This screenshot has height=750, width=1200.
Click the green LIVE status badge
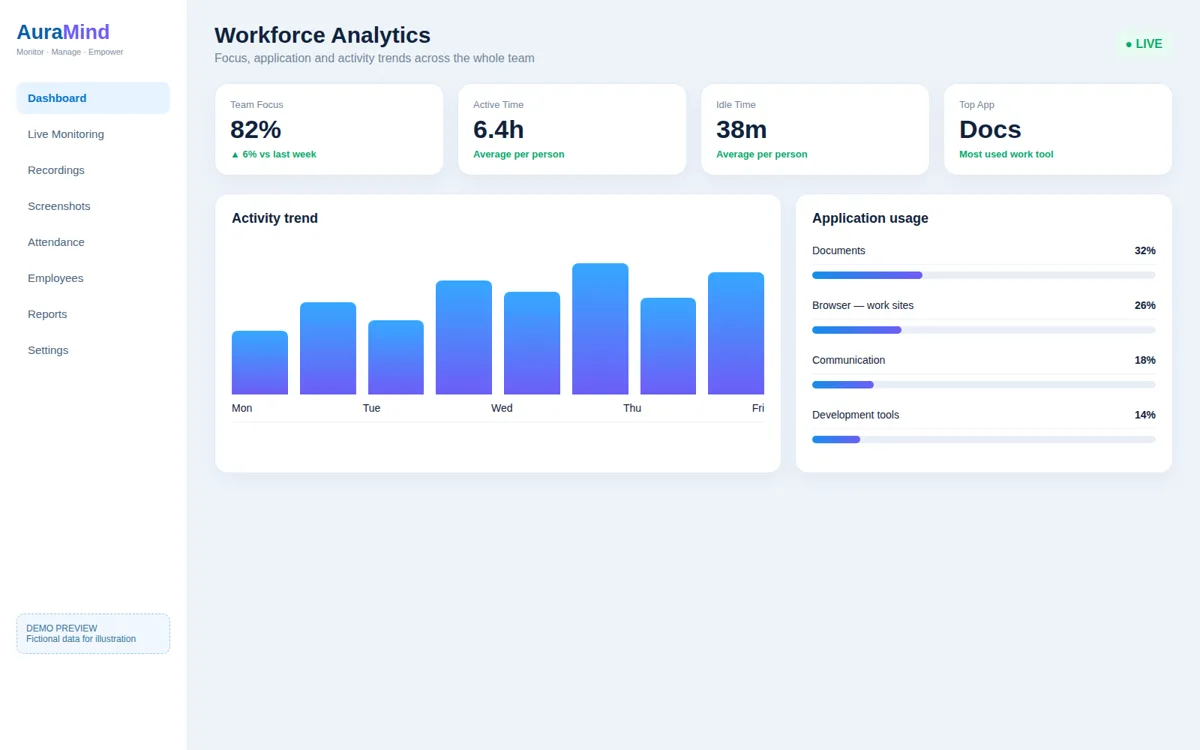(1143, 44)
